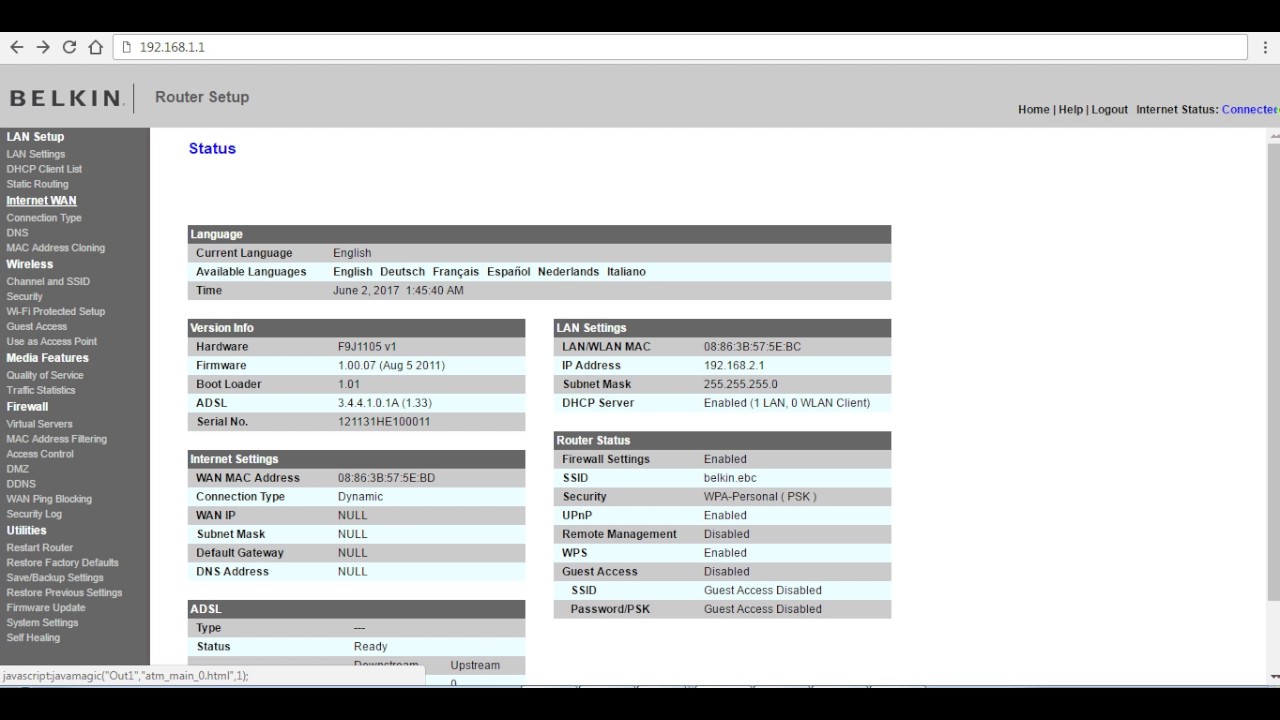Viewport: 1280px width, 720px height.
Task: Click the WAN MAC address value
Action: coord(388,478)
